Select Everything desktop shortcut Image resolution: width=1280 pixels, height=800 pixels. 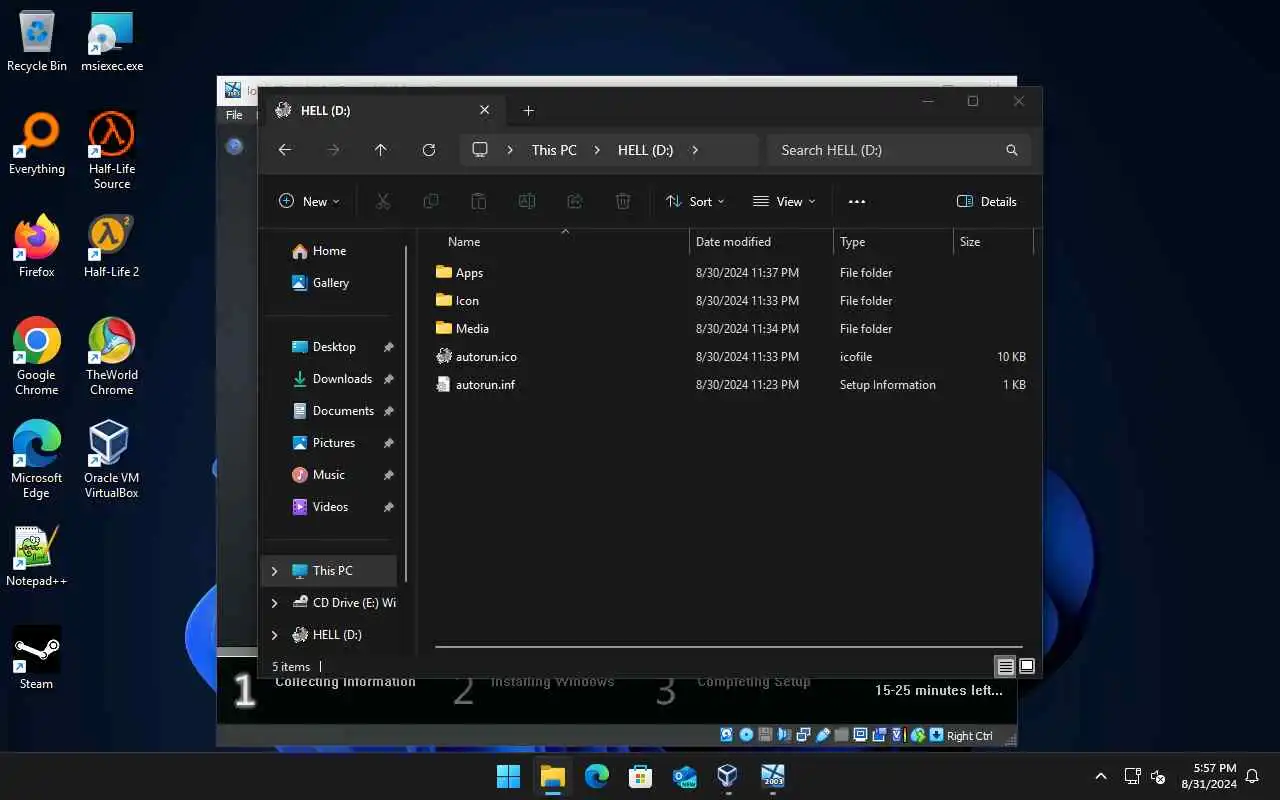coord(37,143)
